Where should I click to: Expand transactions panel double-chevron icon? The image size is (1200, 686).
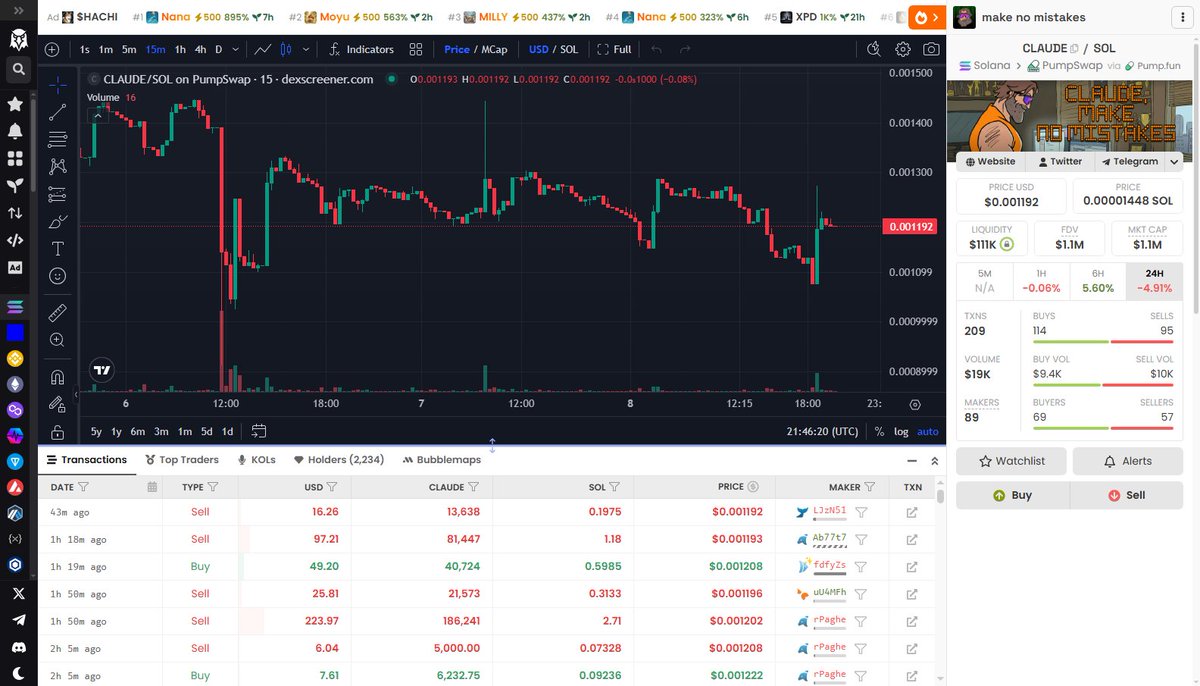tap(935, 461)
